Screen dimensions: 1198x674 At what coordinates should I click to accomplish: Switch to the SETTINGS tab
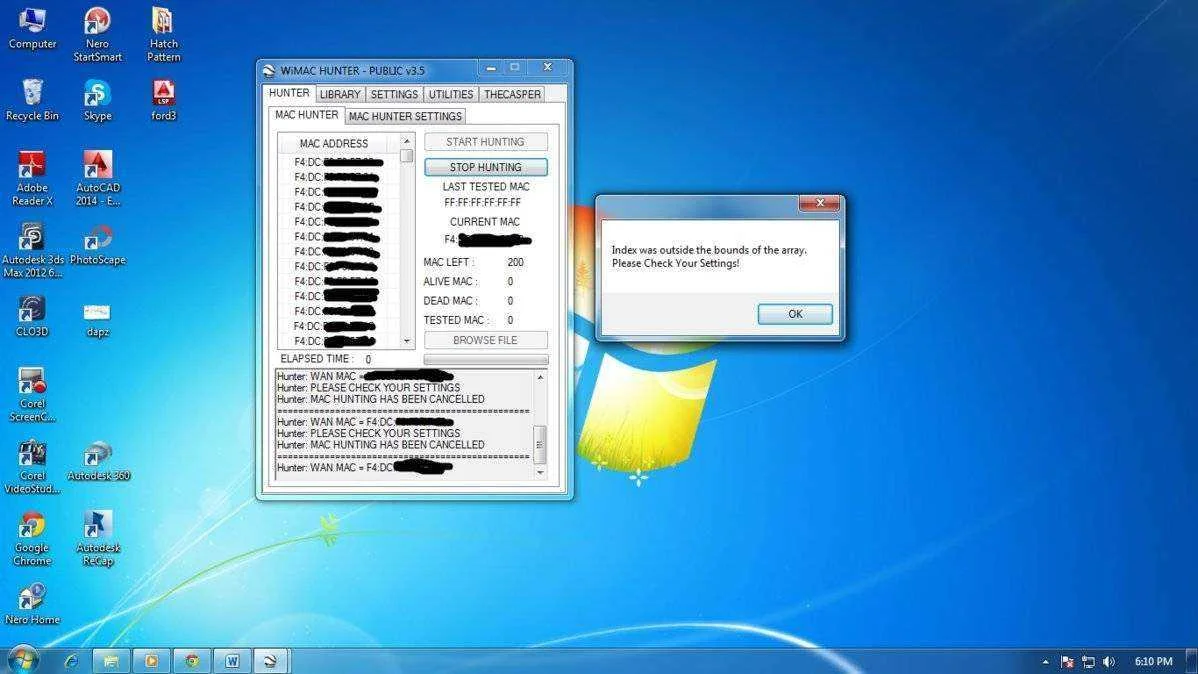click(x=394, y=94)
